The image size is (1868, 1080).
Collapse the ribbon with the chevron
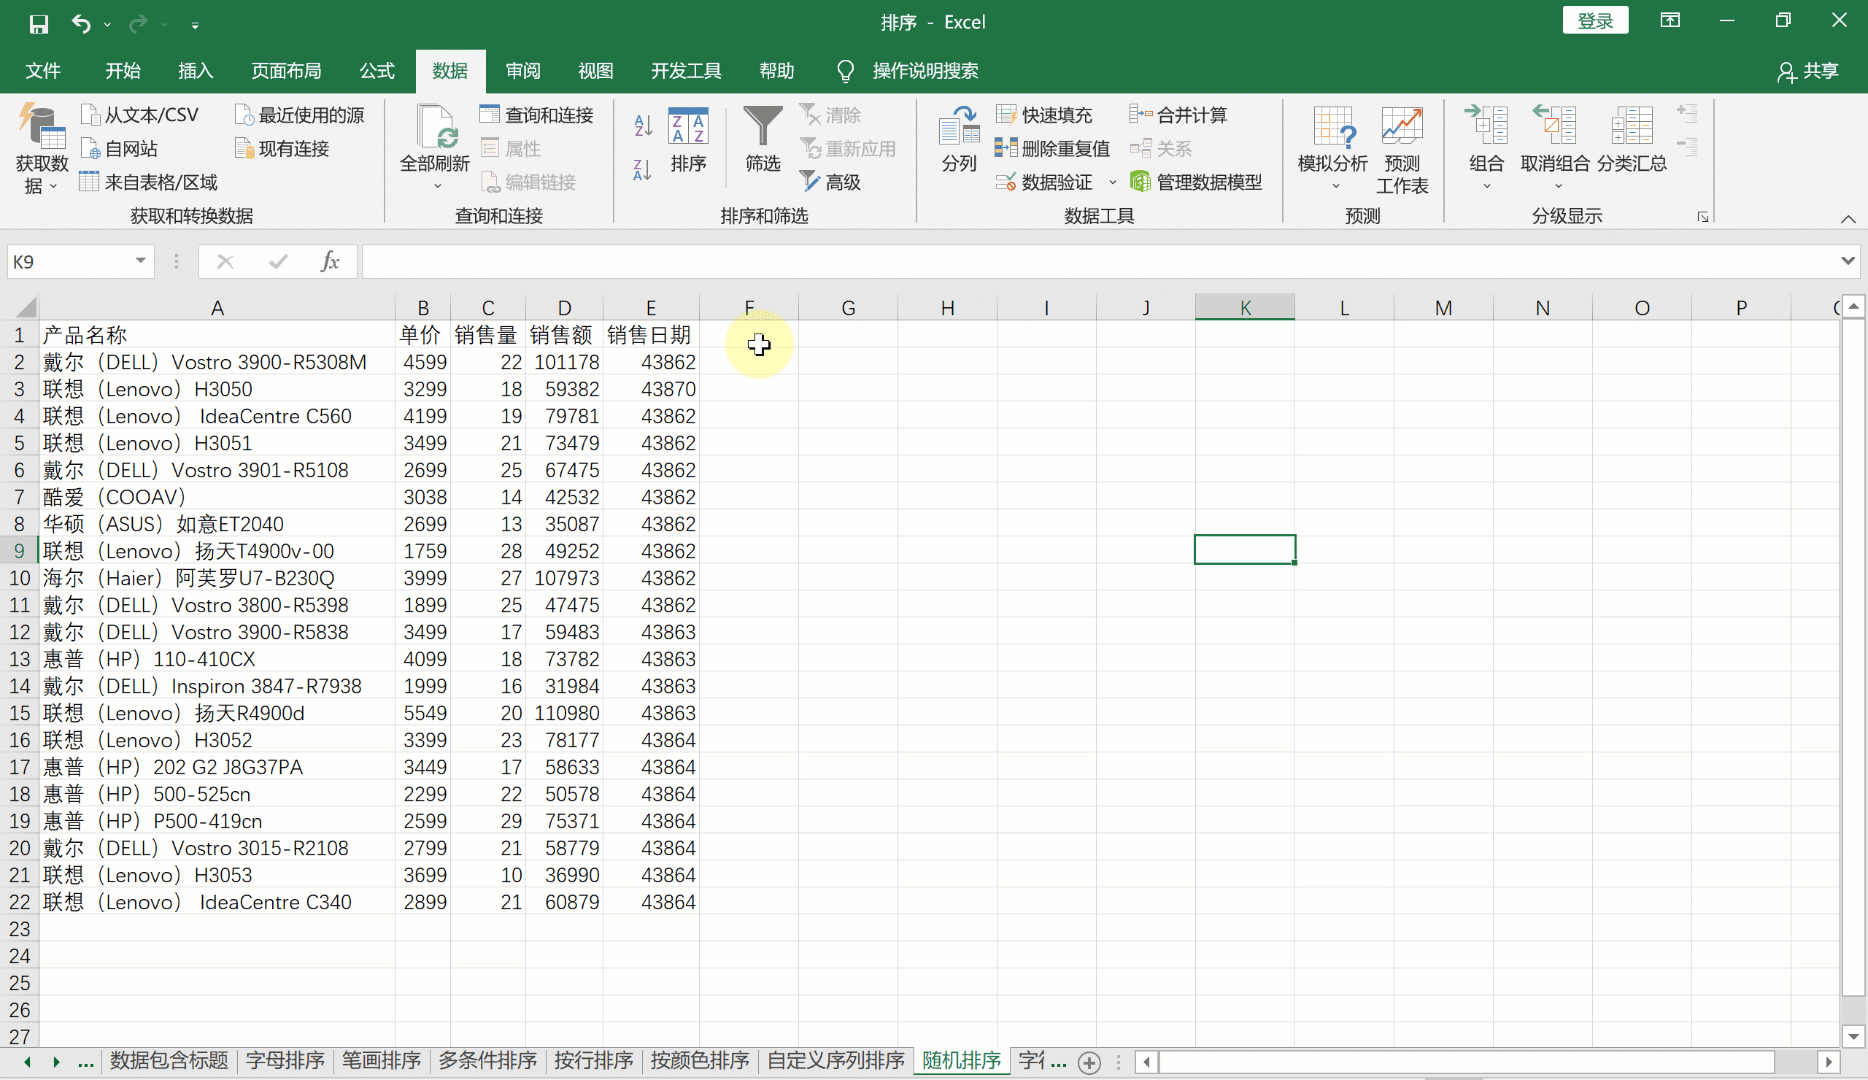pos(1848,219)
